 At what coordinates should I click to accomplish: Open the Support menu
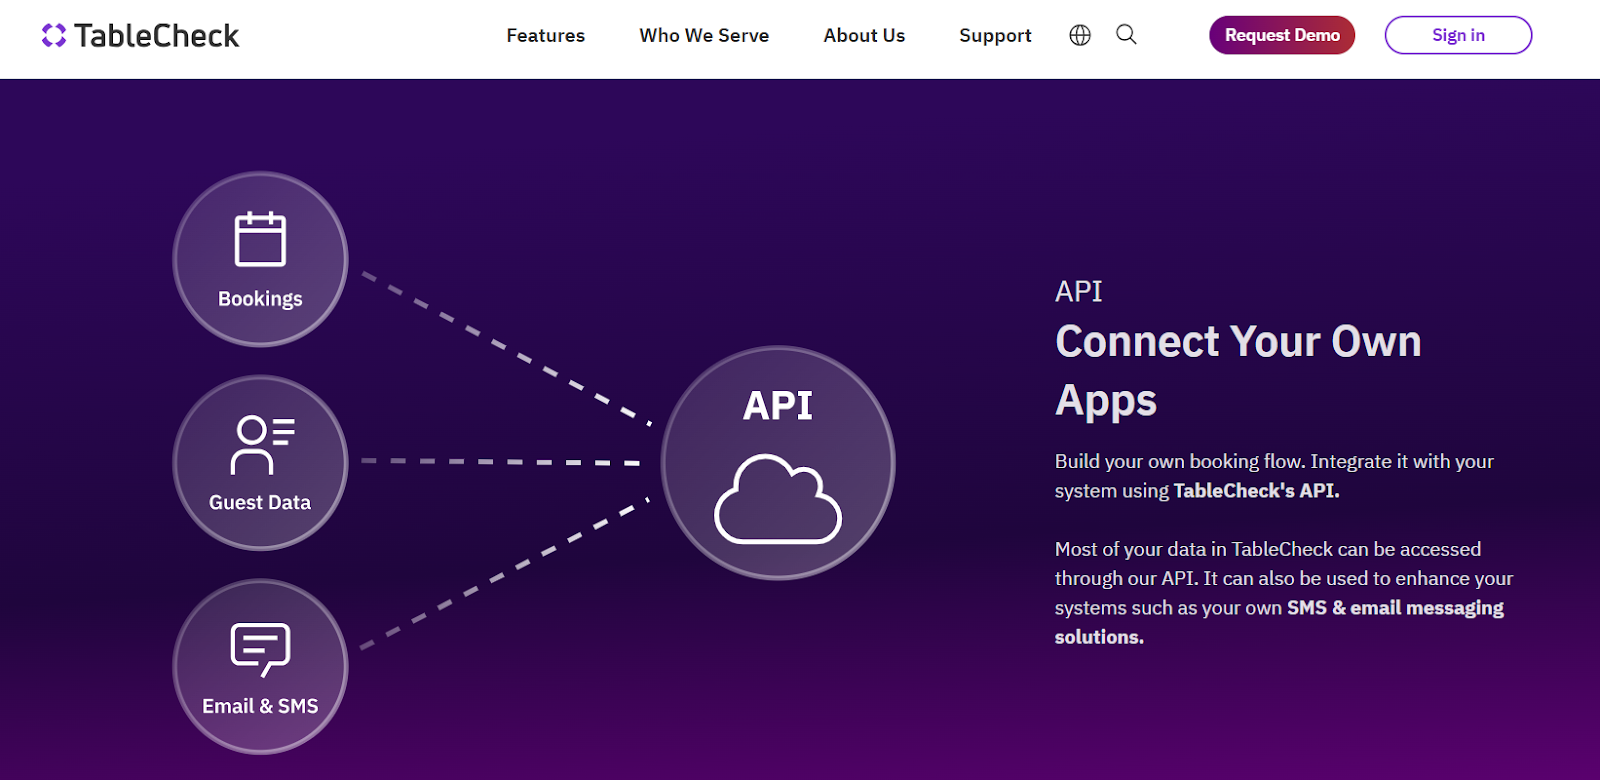click(995, 35)
